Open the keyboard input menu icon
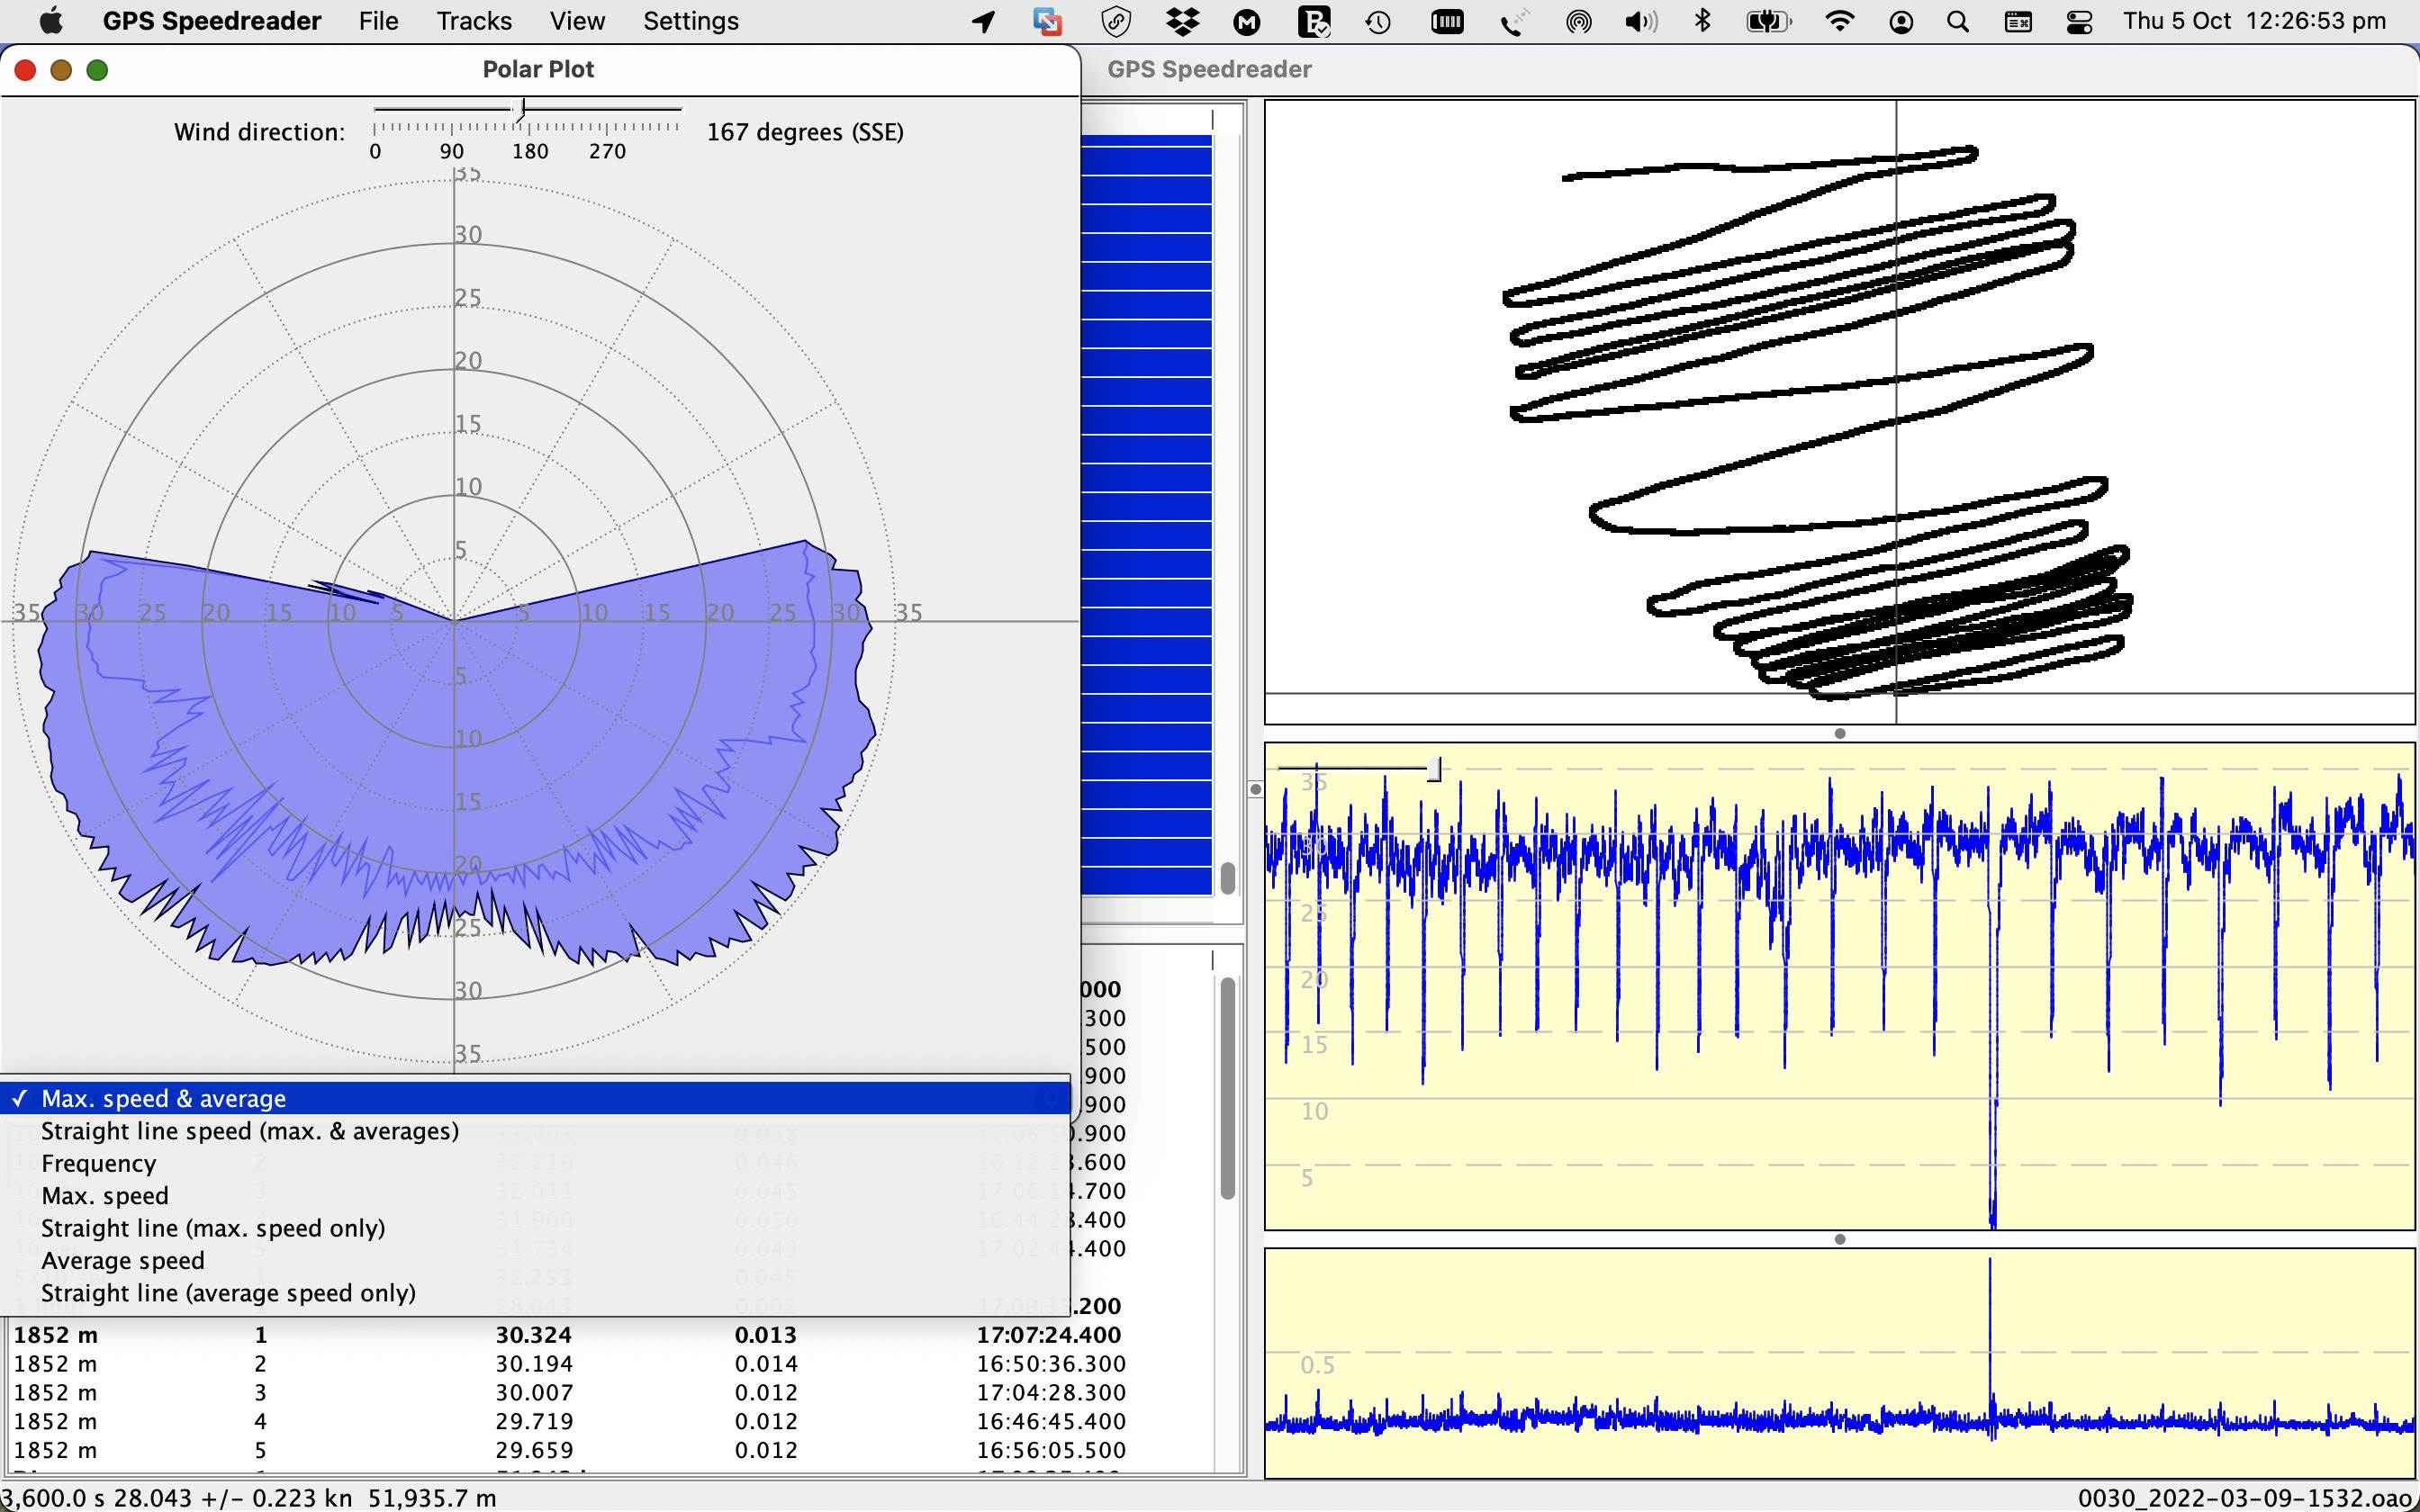Image resolution: width=2420 pixels, height=1512 pixels. pyautogui.click(x=2018, y=21)
